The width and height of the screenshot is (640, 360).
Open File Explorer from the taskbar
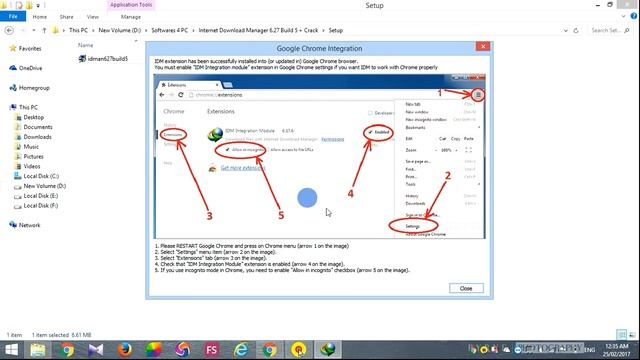tap(38, 350)
